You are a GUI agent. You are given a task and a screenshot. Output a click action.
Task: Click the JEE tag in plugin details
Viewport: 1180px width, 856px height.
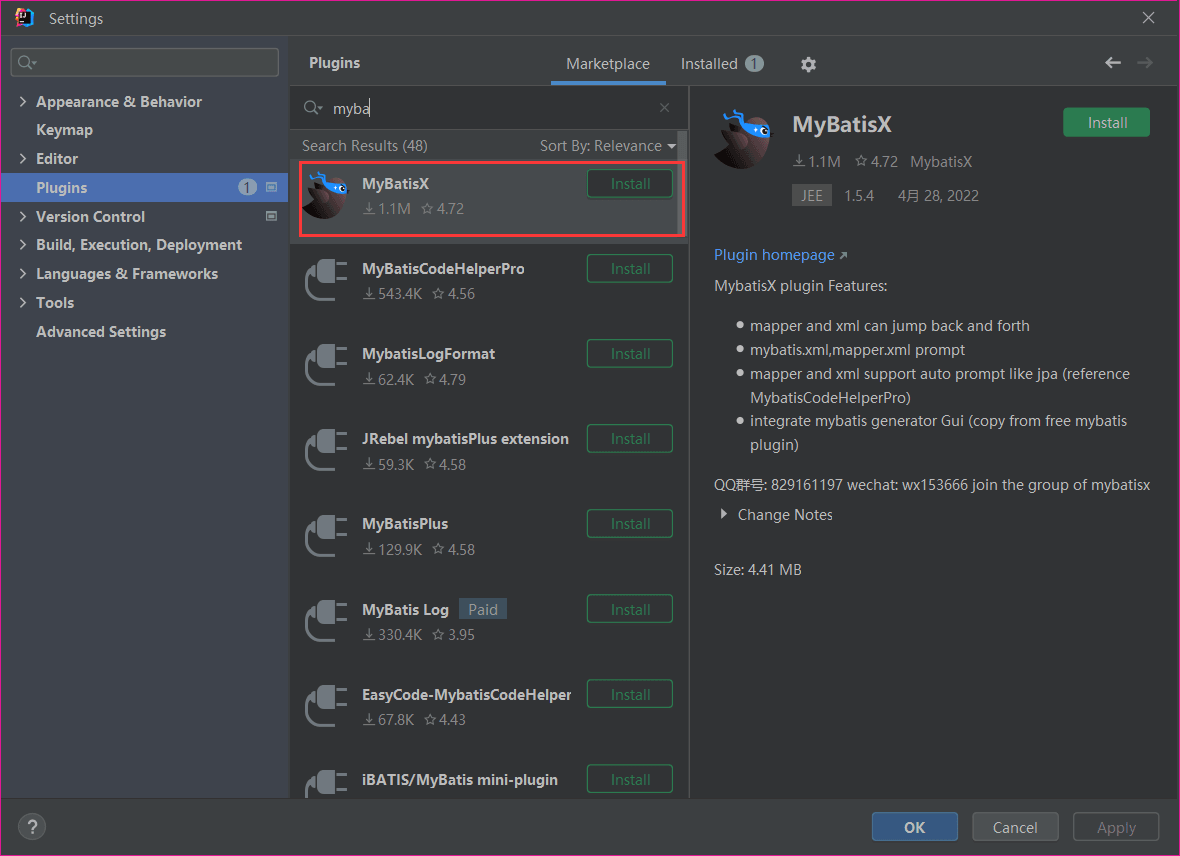click(812, 196)
